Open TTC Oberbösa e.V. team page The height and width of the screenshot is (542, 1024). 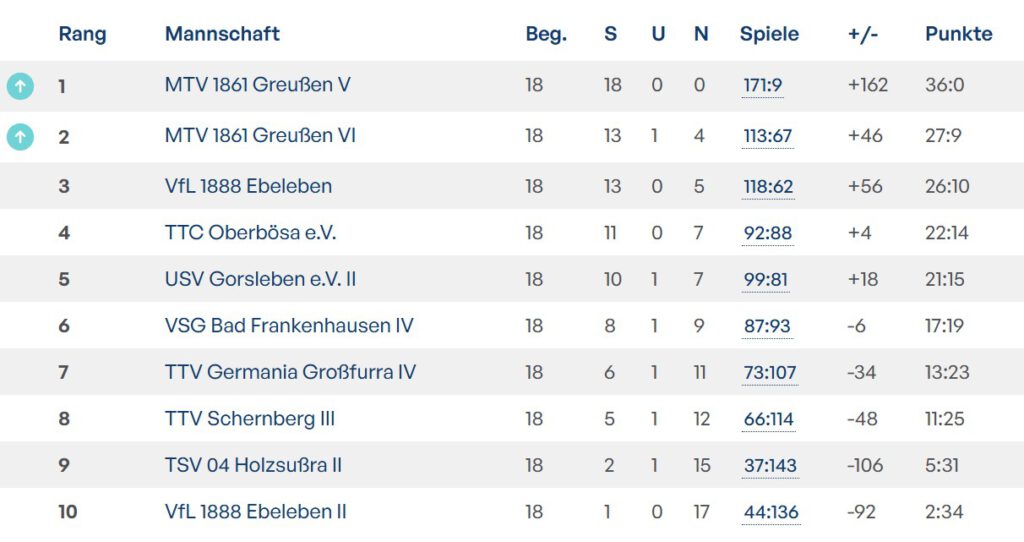pyautogui.click(x=250, y=233)
